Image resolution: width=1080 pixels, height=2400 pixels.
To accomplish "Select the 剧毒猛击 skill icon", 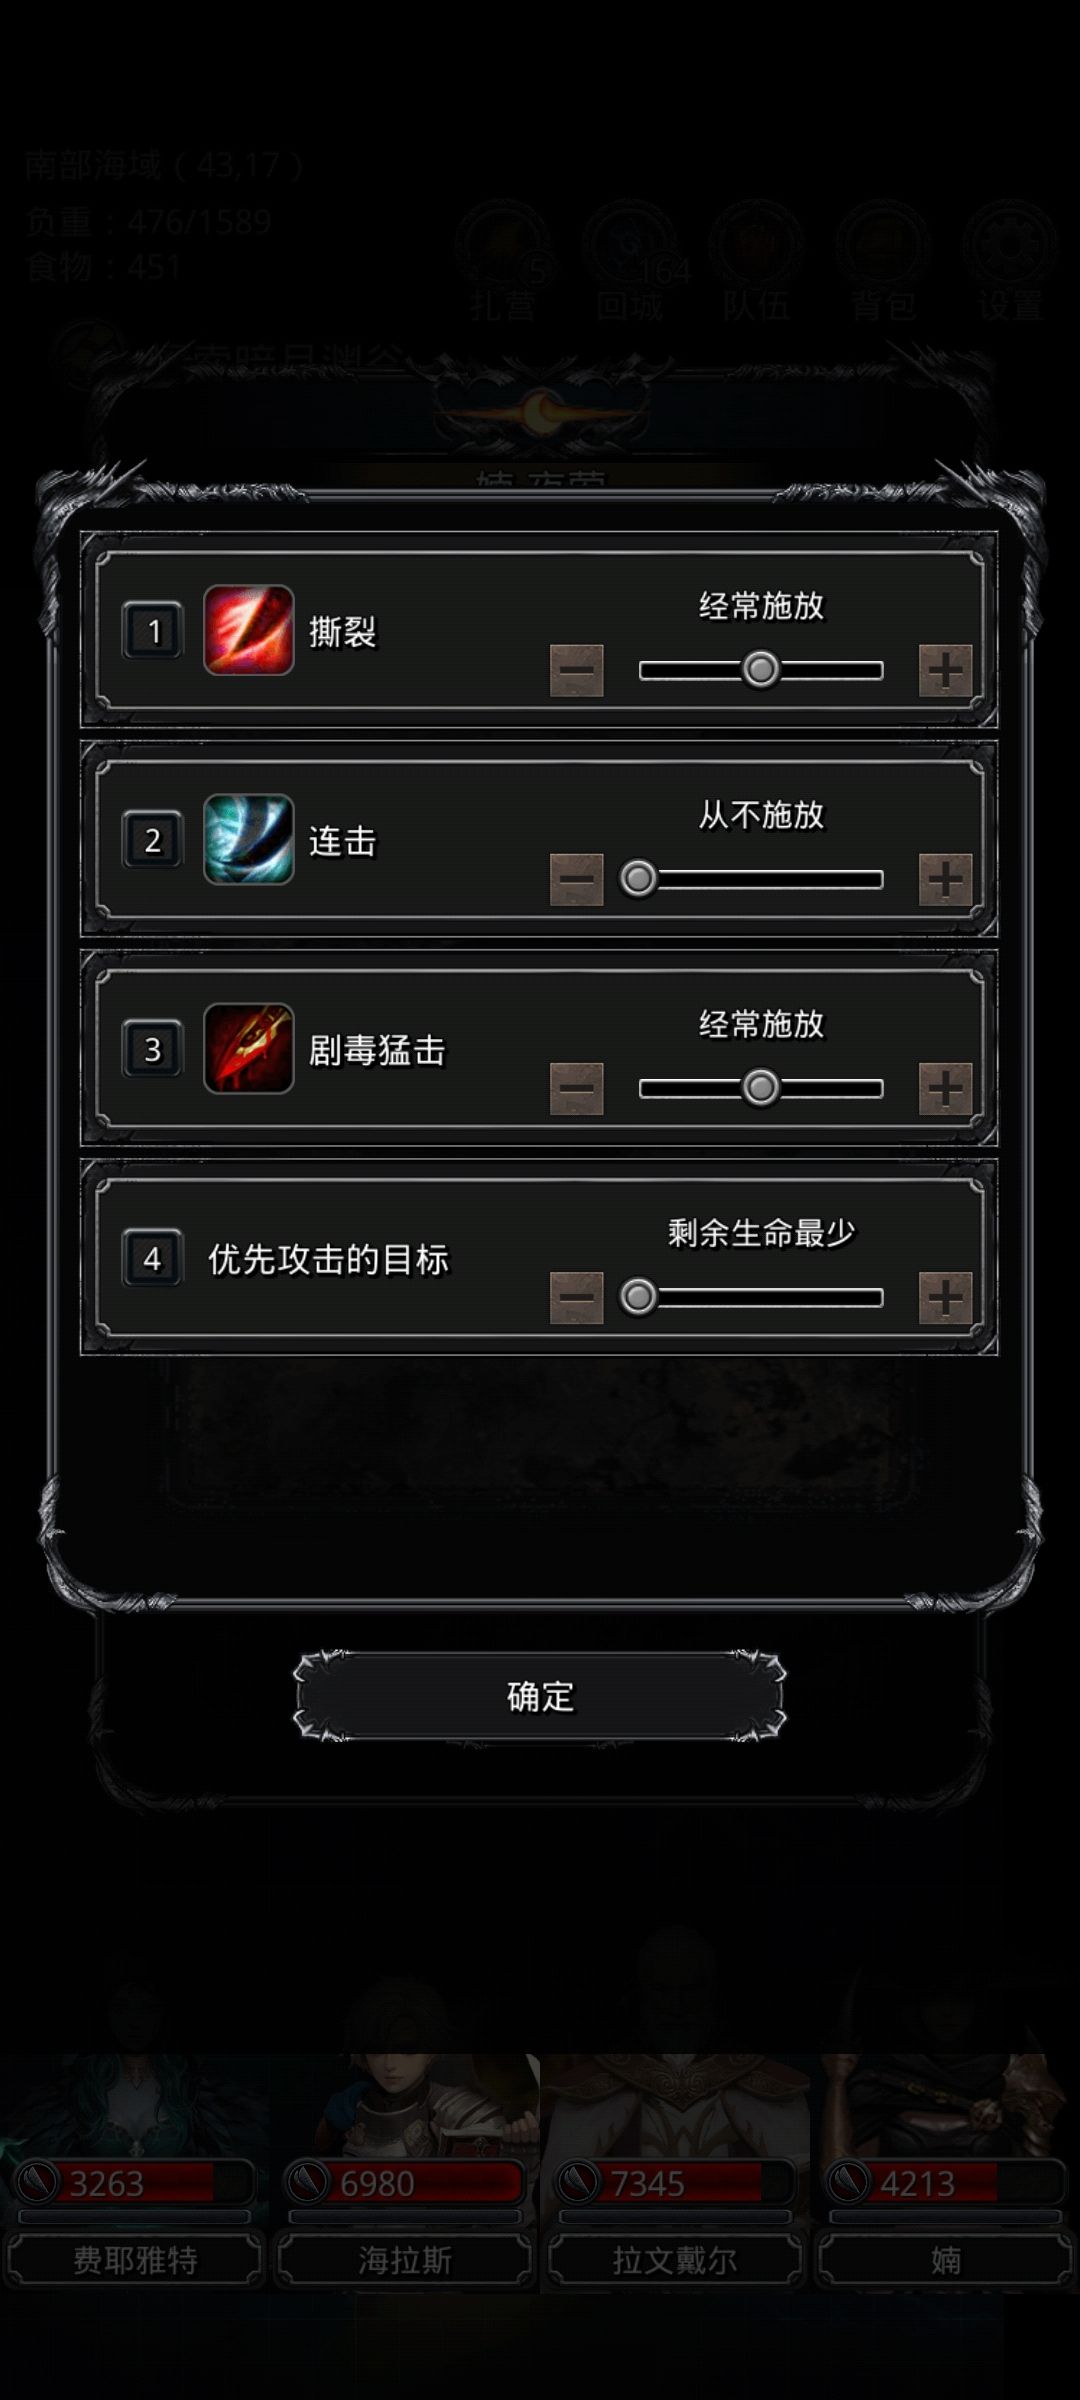I will (248, 1048).
